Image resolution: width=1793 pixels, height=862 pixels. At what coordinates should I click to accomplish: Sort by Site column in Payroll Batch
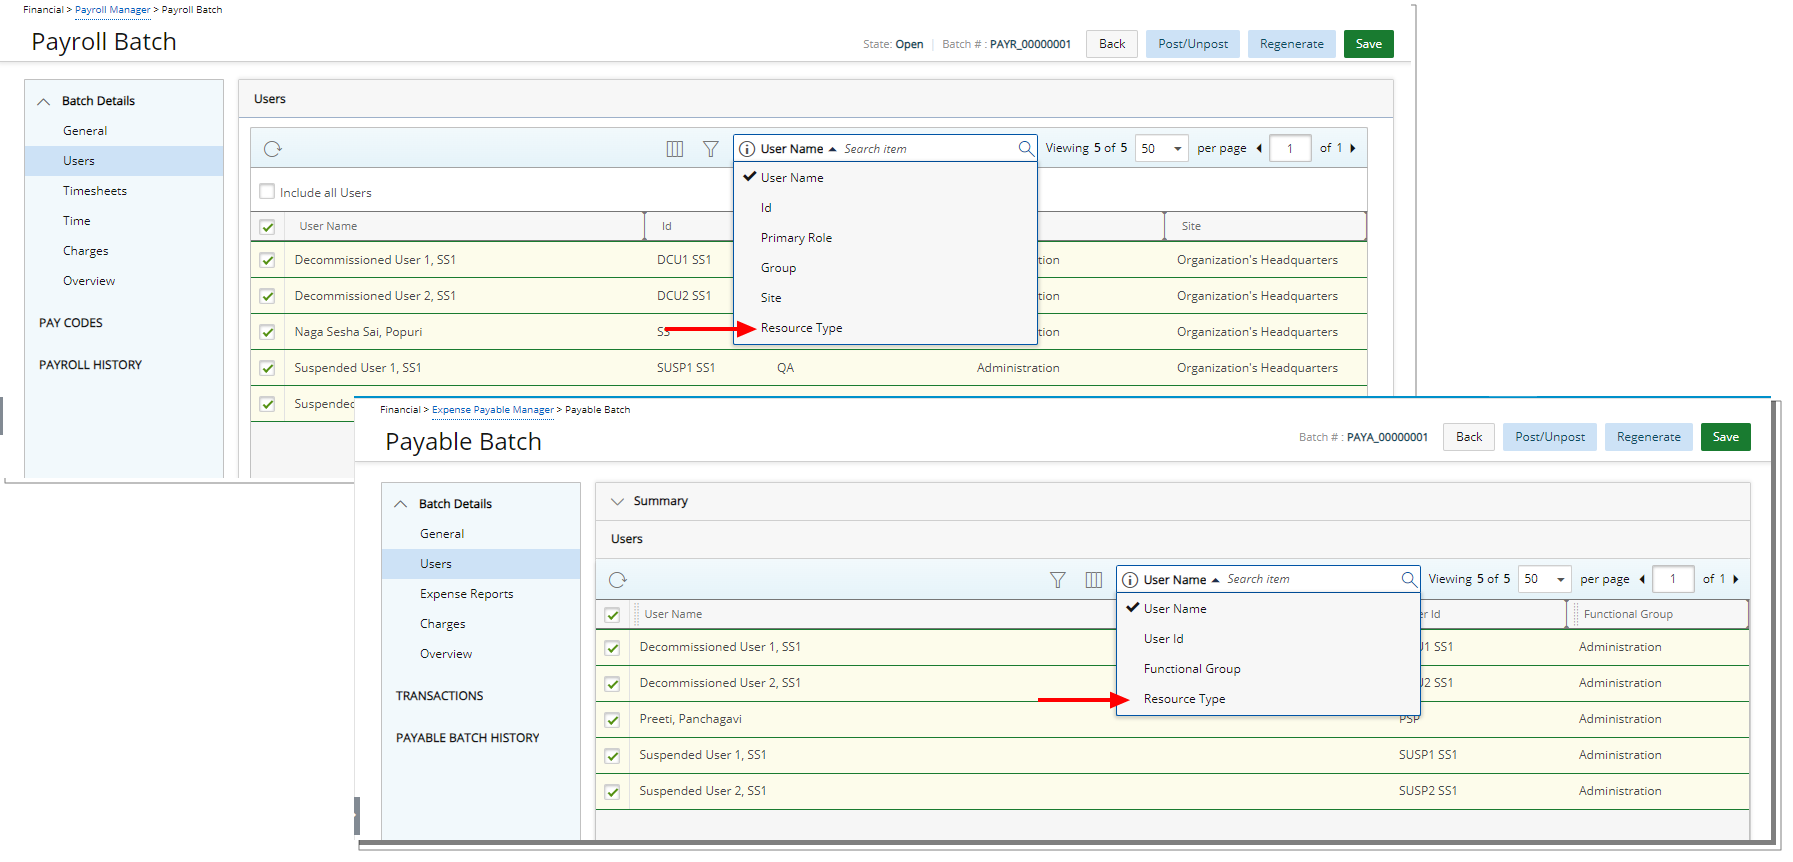1190,227
